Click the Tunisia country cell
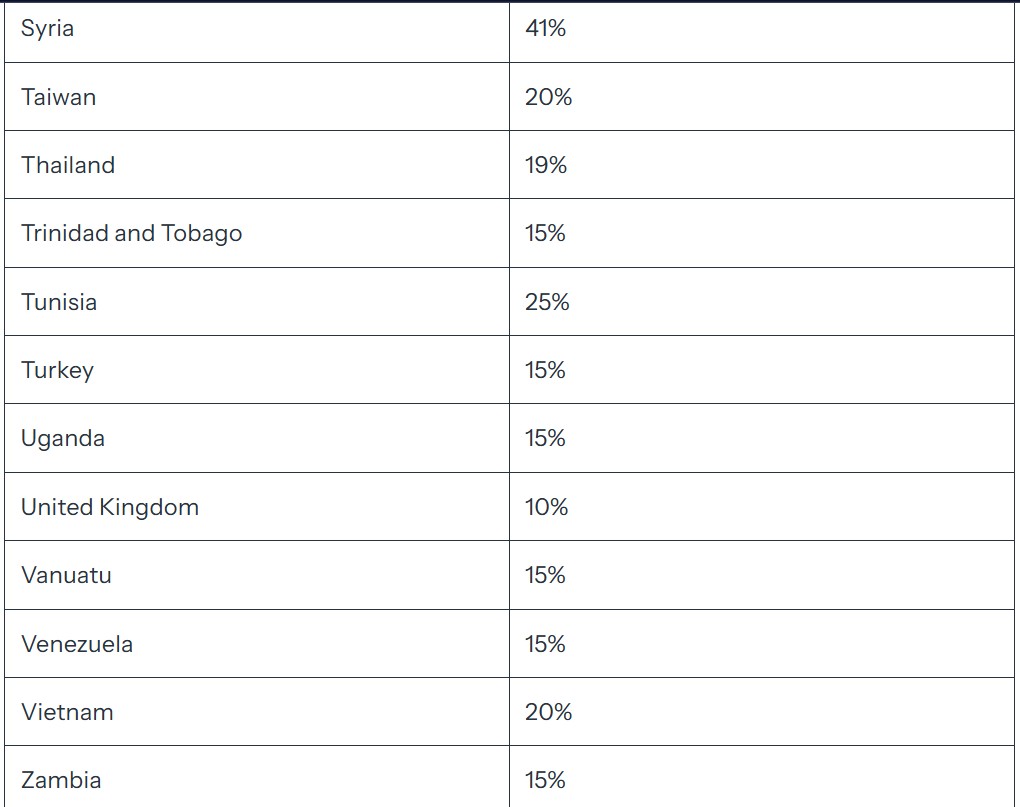 coord(257,302)
